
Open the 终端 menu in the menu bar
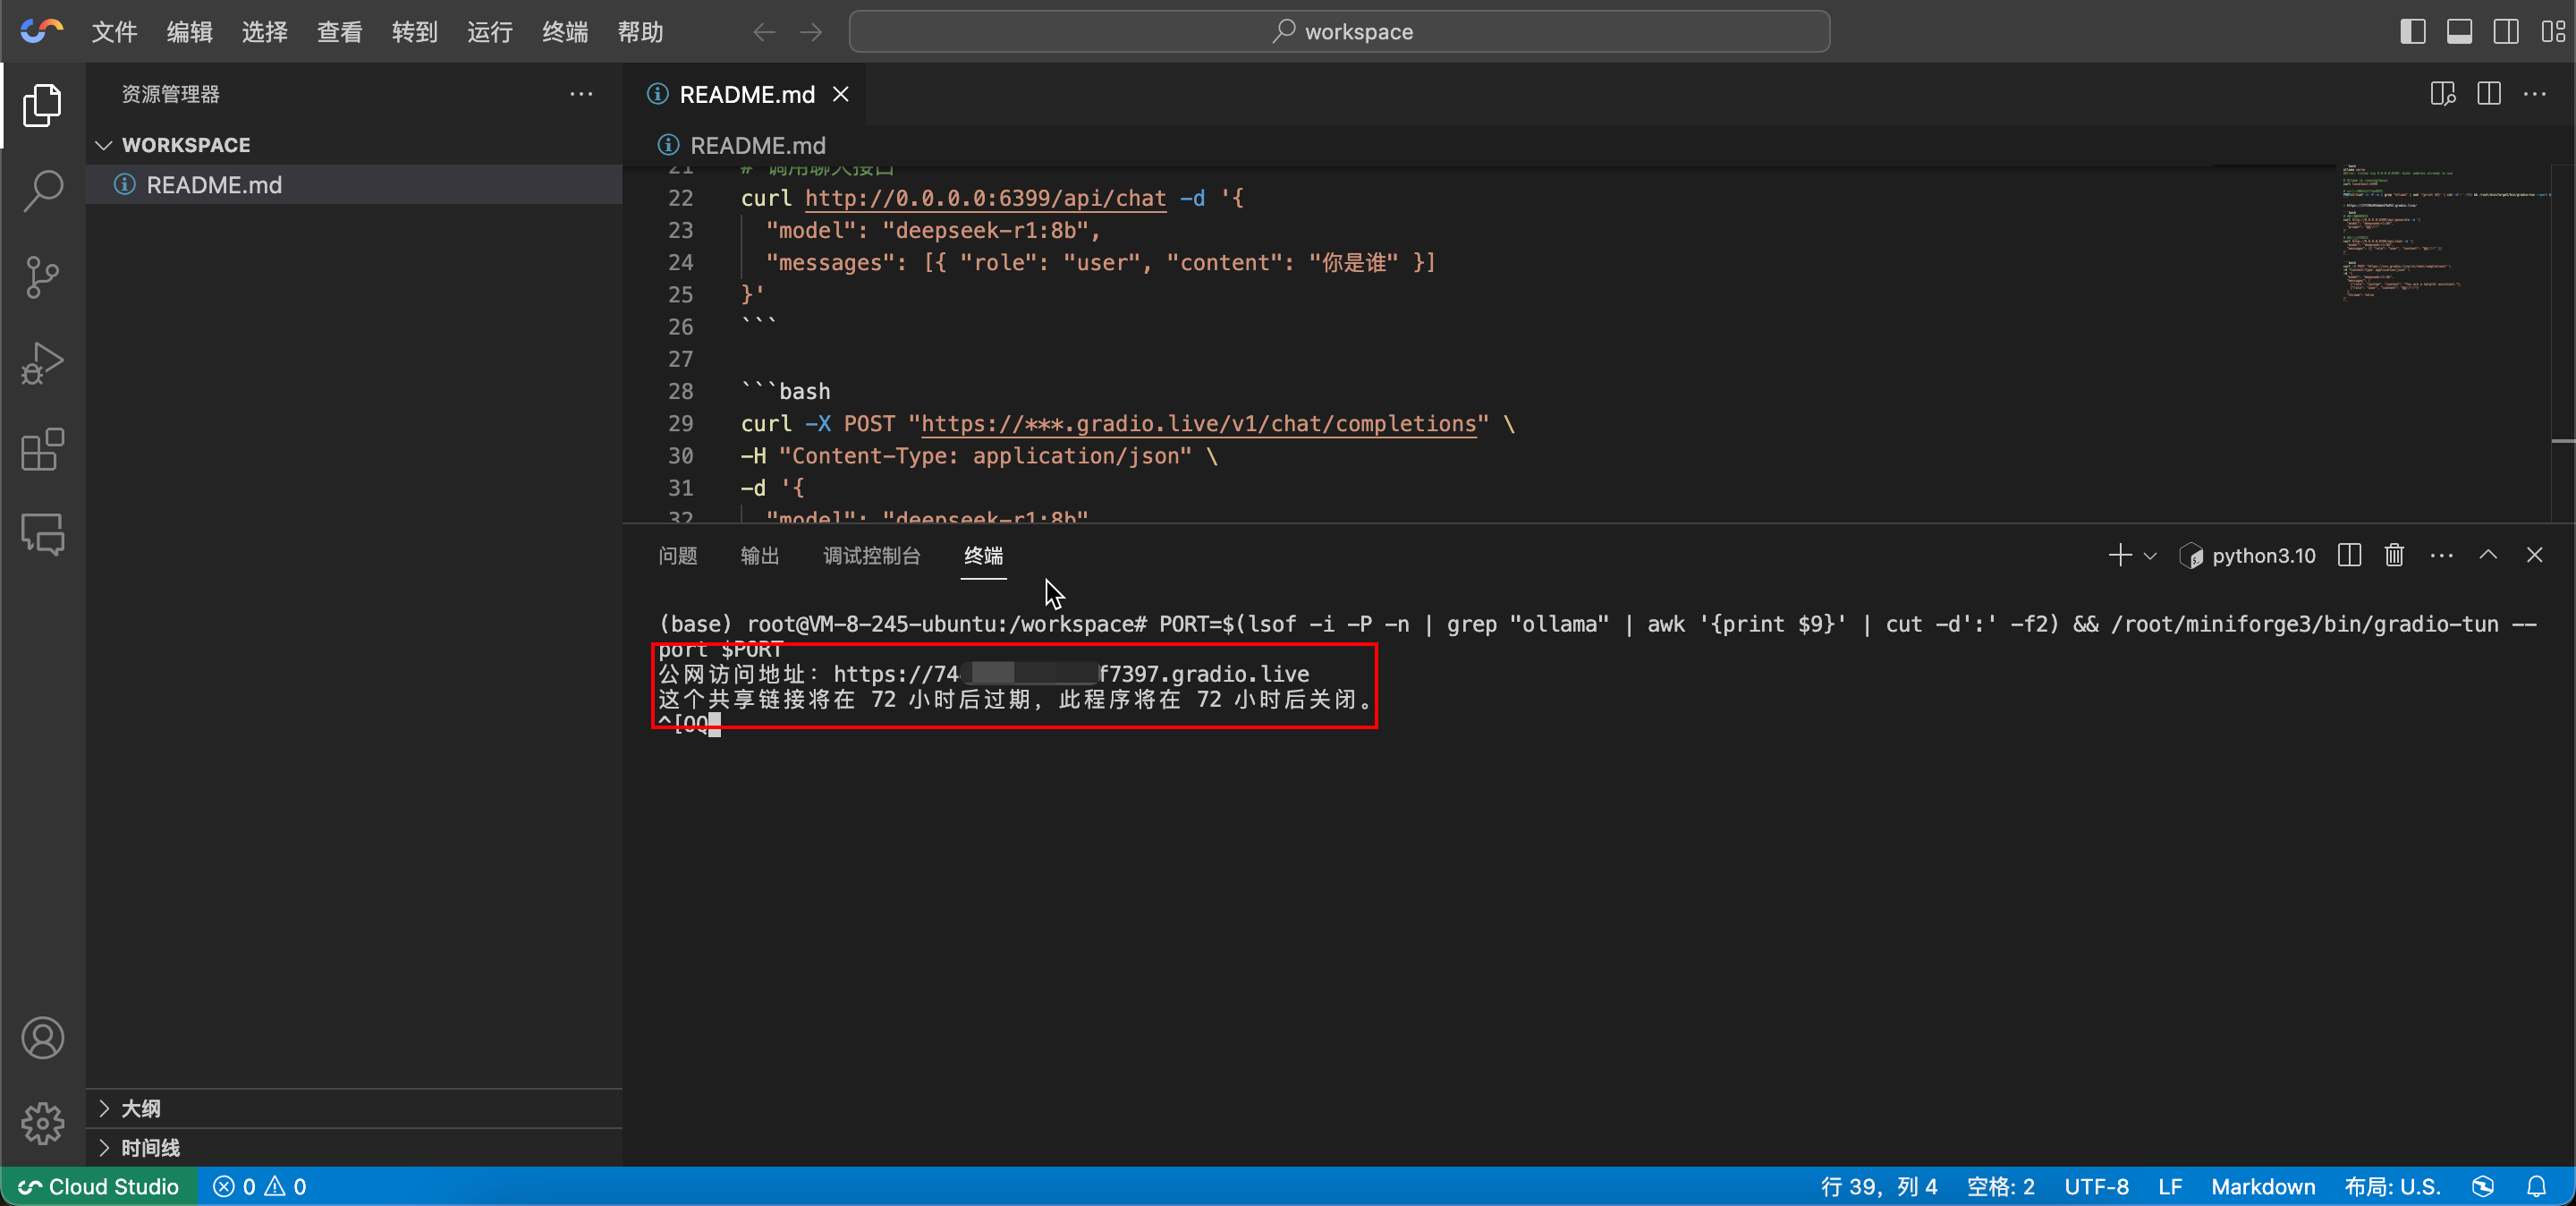pyautogui.click(x=564, y=32)
